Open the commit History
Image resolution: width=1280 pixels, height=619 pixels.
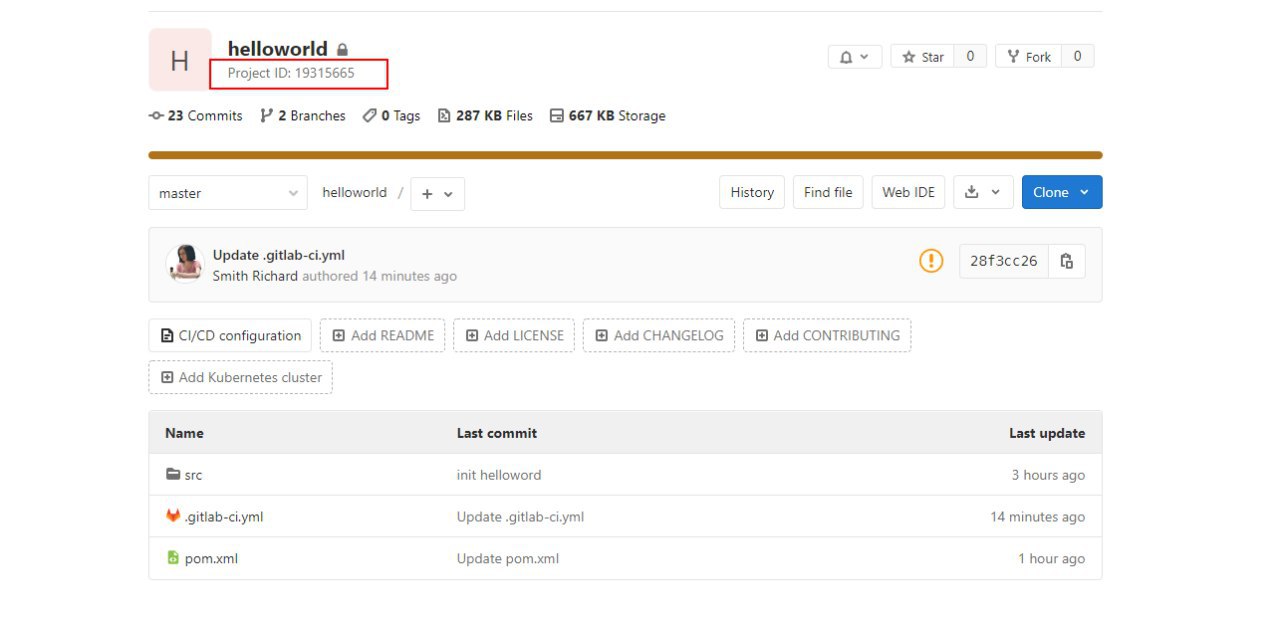tap(752, 192)
